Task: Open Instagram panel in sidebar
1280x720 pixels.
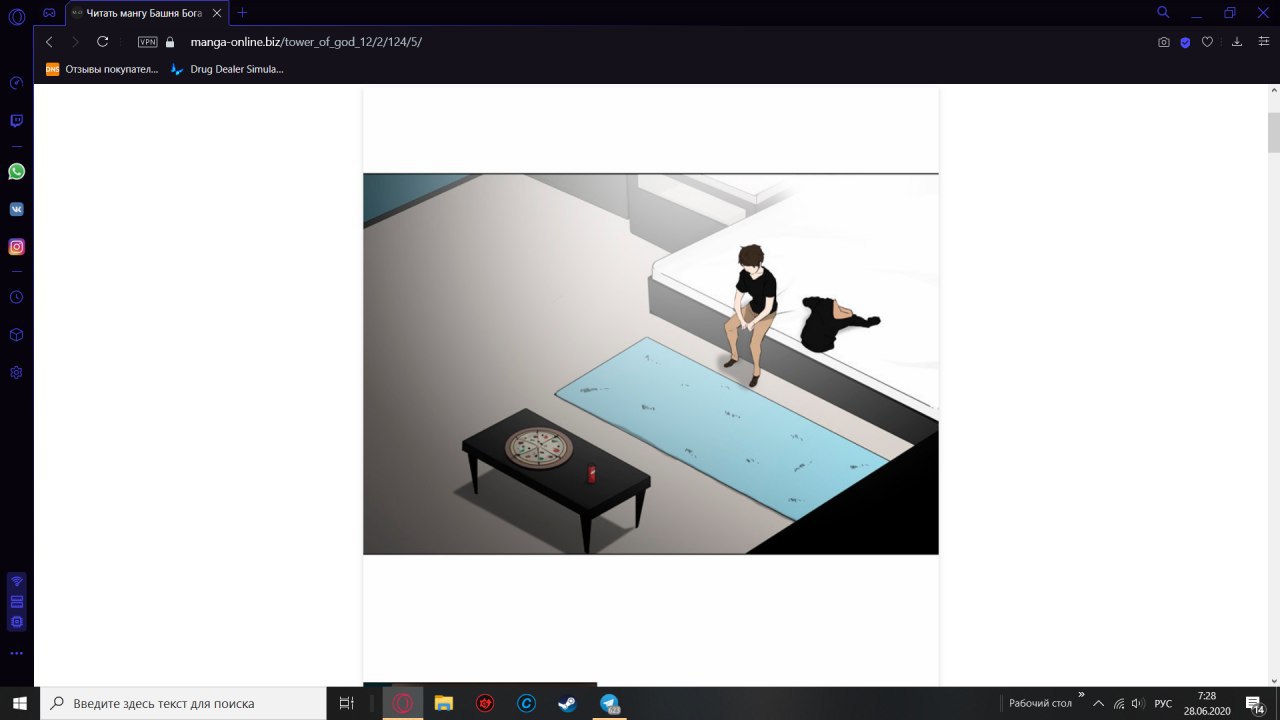Action: point(16,247)
